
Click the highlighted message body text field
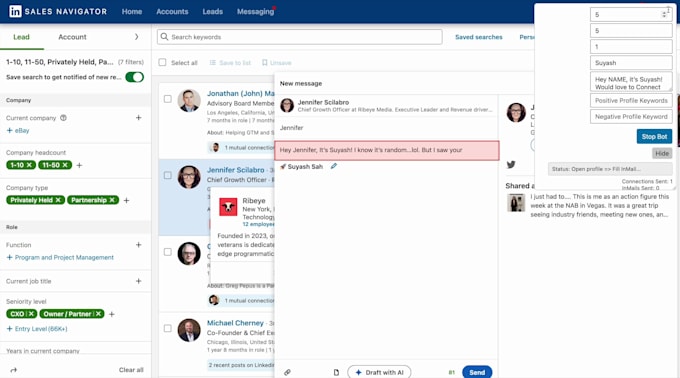point(387,150)
